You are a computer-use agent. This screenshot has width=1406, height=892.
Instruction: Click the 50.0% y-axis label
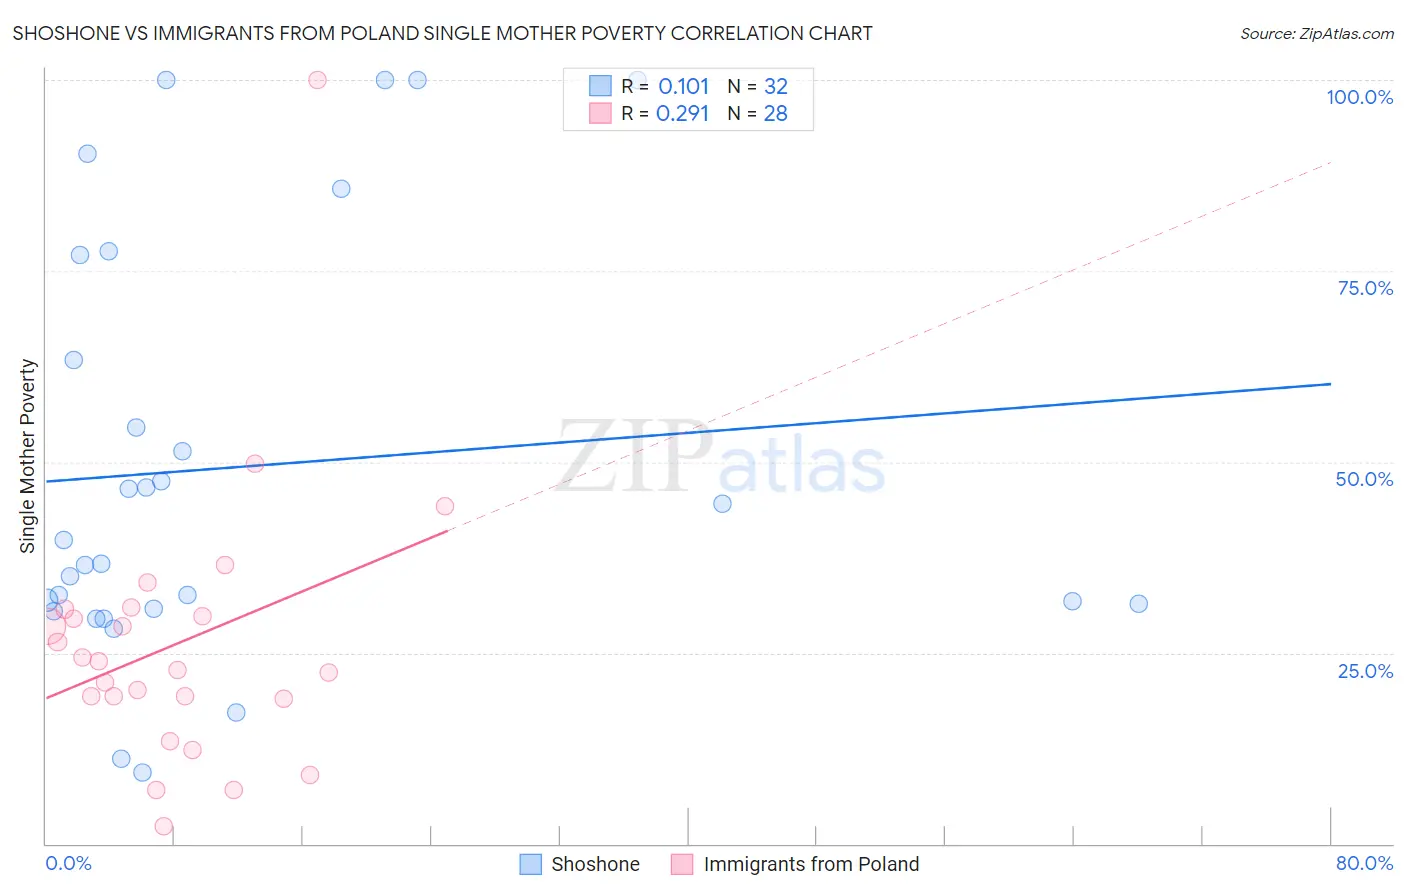coord(1364,479)
